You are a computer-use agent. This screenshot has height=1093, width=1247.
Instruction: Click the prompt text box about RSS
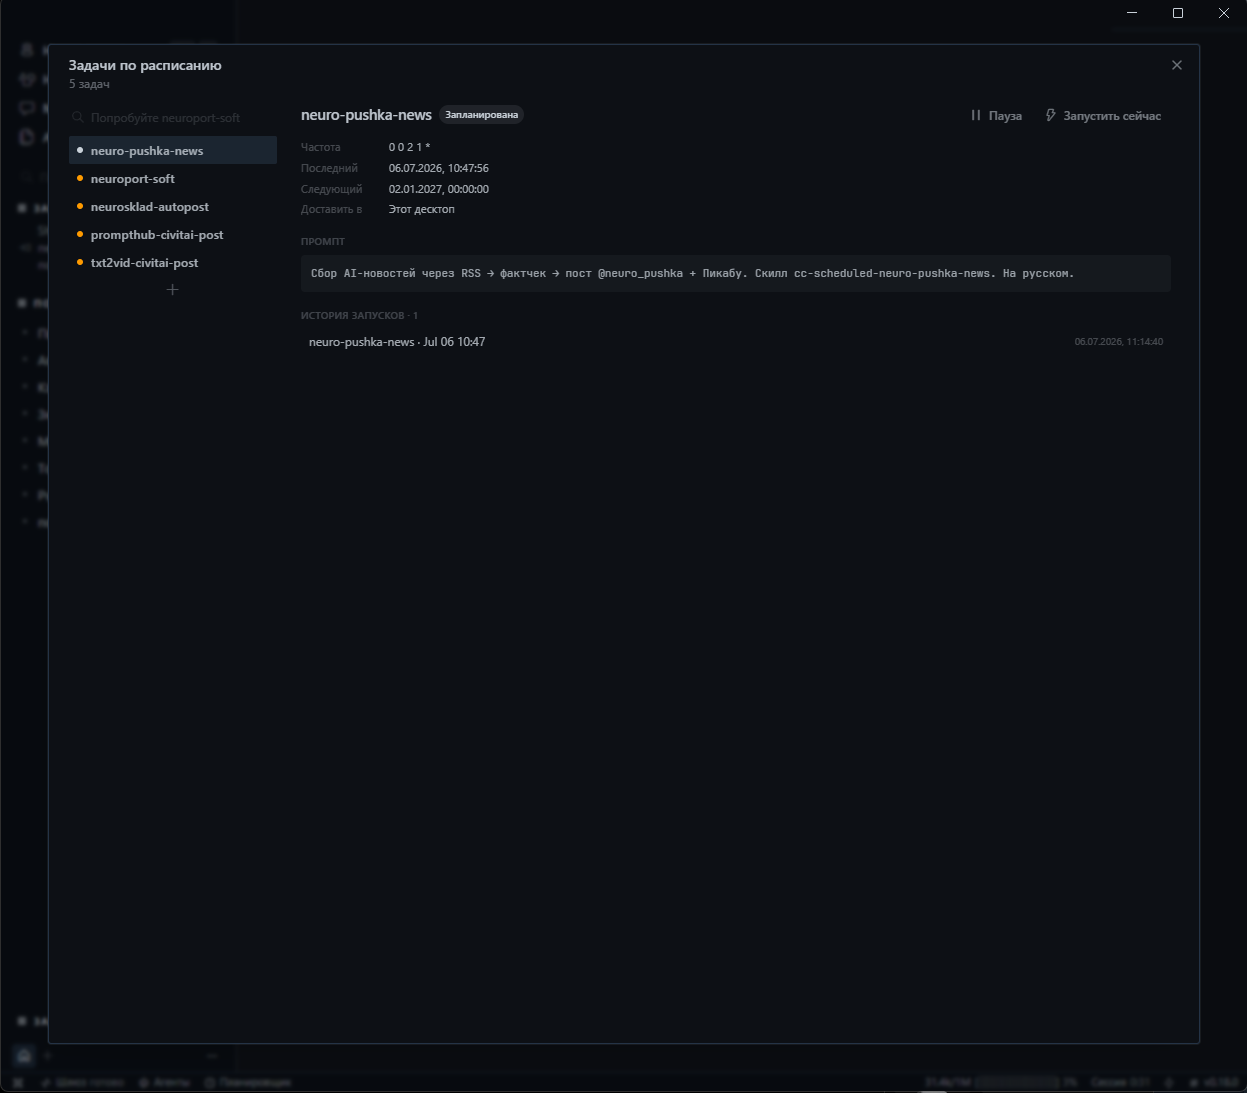[x=735, y=273]
